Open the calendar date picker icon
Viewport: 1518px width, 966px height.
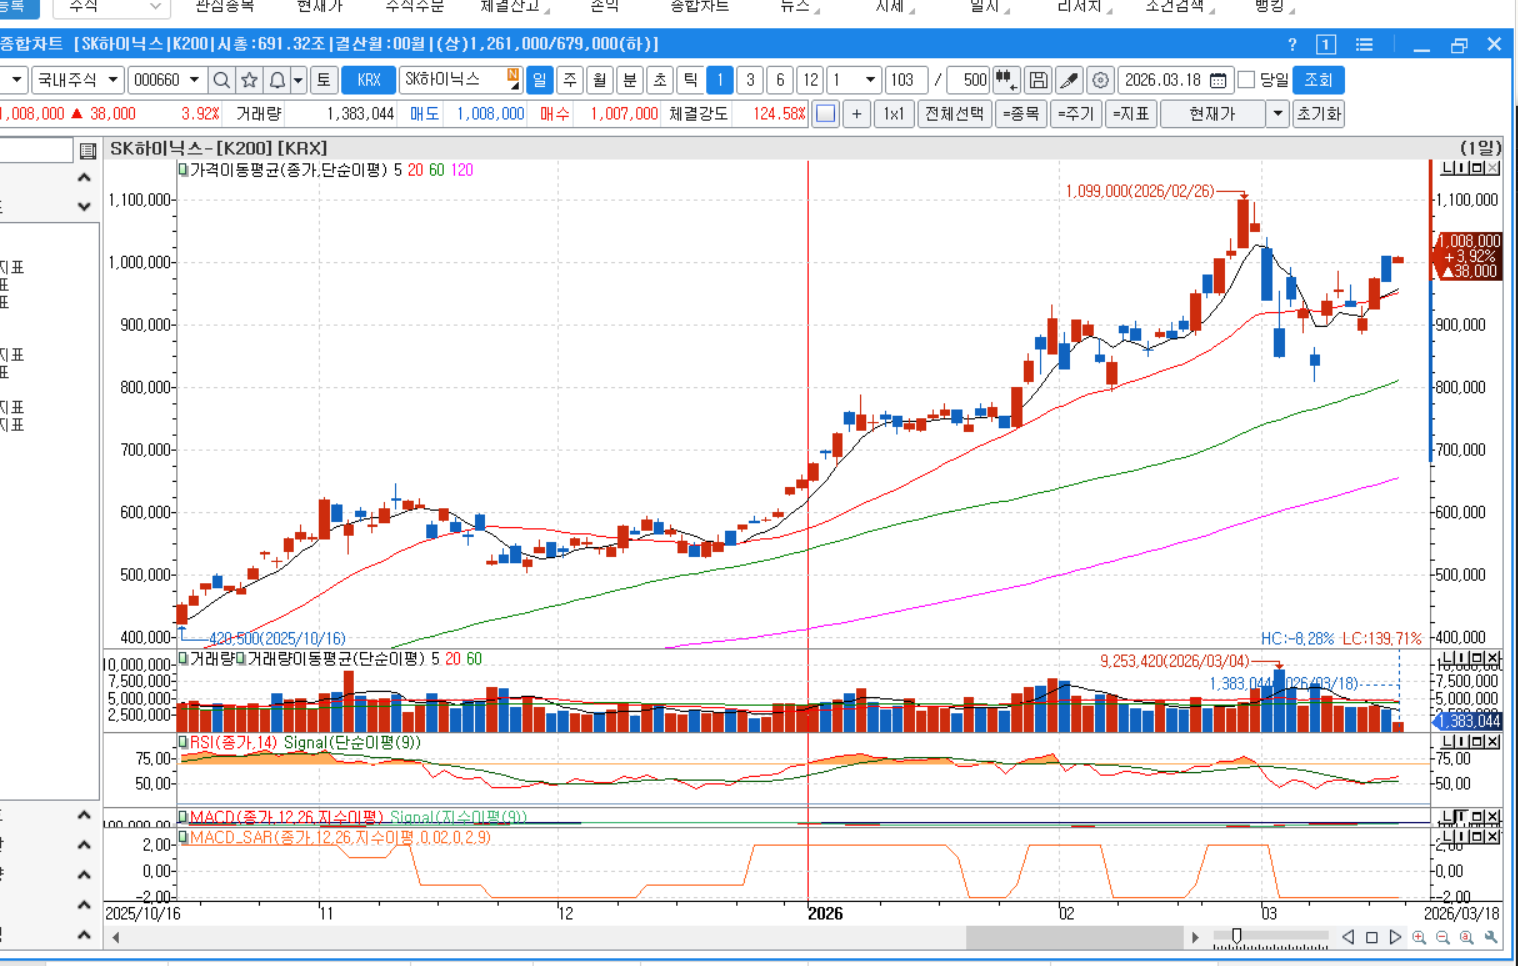point(1218,80)
